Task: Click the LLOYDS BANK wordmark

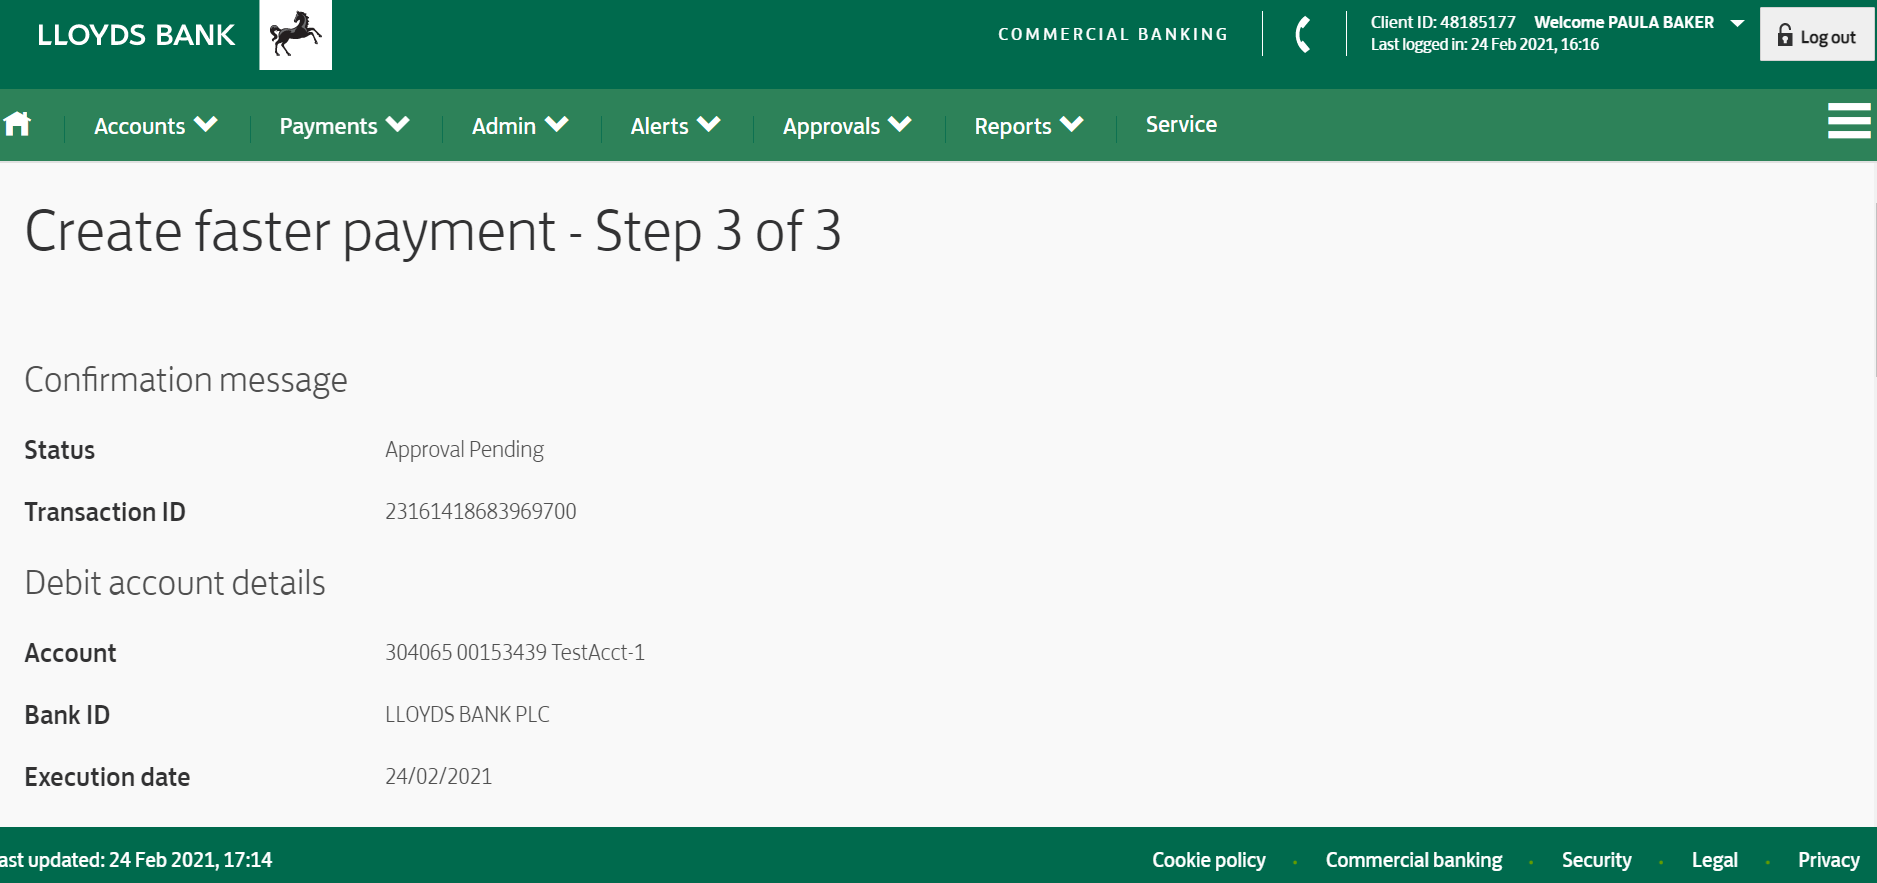Action: coord(136,35)
